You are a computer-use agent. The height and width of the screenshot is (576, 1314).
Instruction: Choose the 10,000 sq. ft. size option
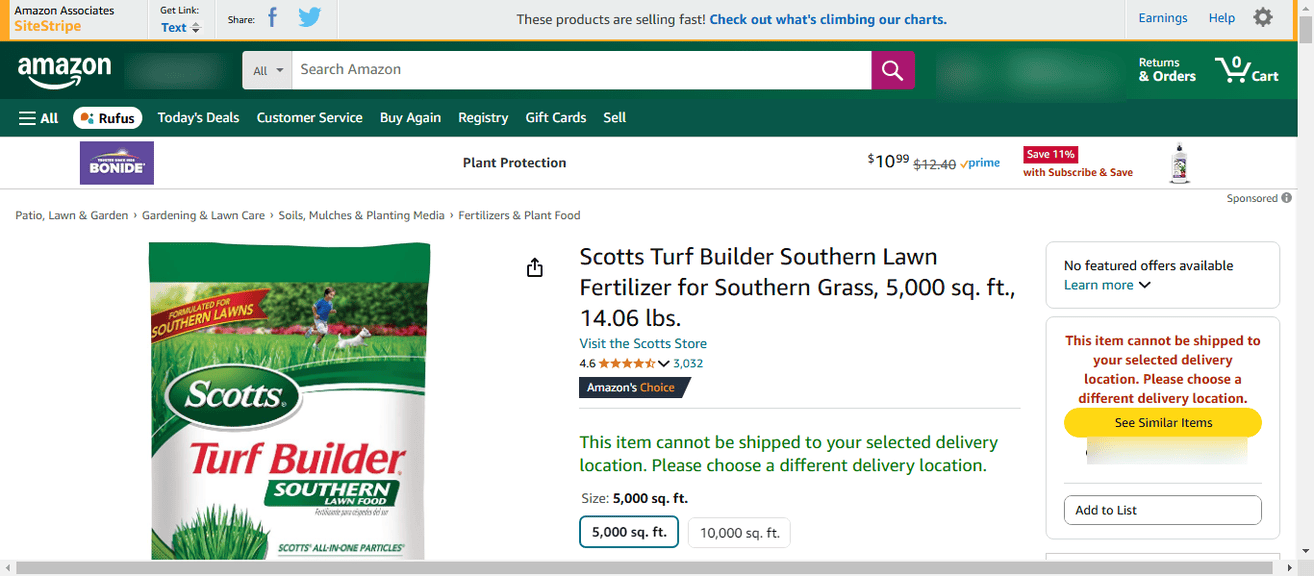pos(739,533)
